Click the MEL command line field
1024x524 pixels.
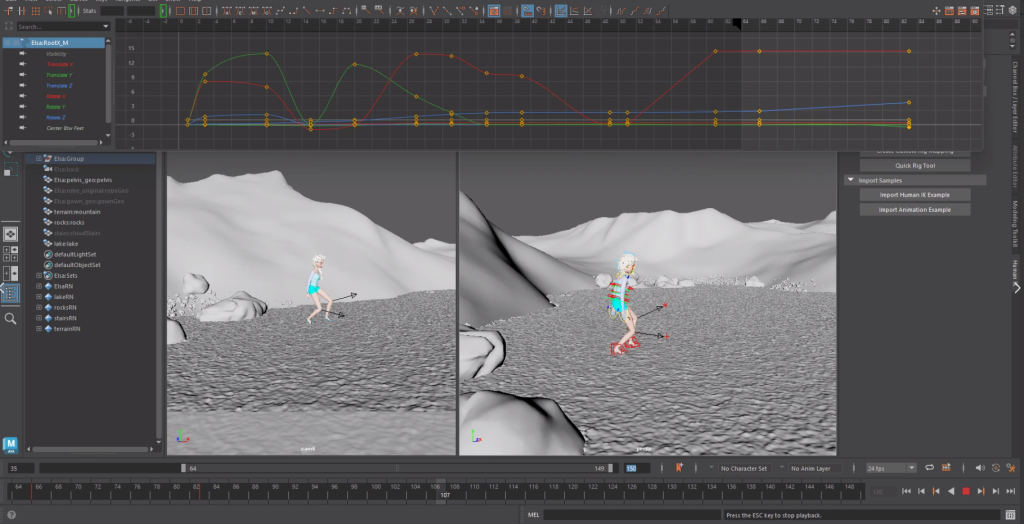[632, 515]
